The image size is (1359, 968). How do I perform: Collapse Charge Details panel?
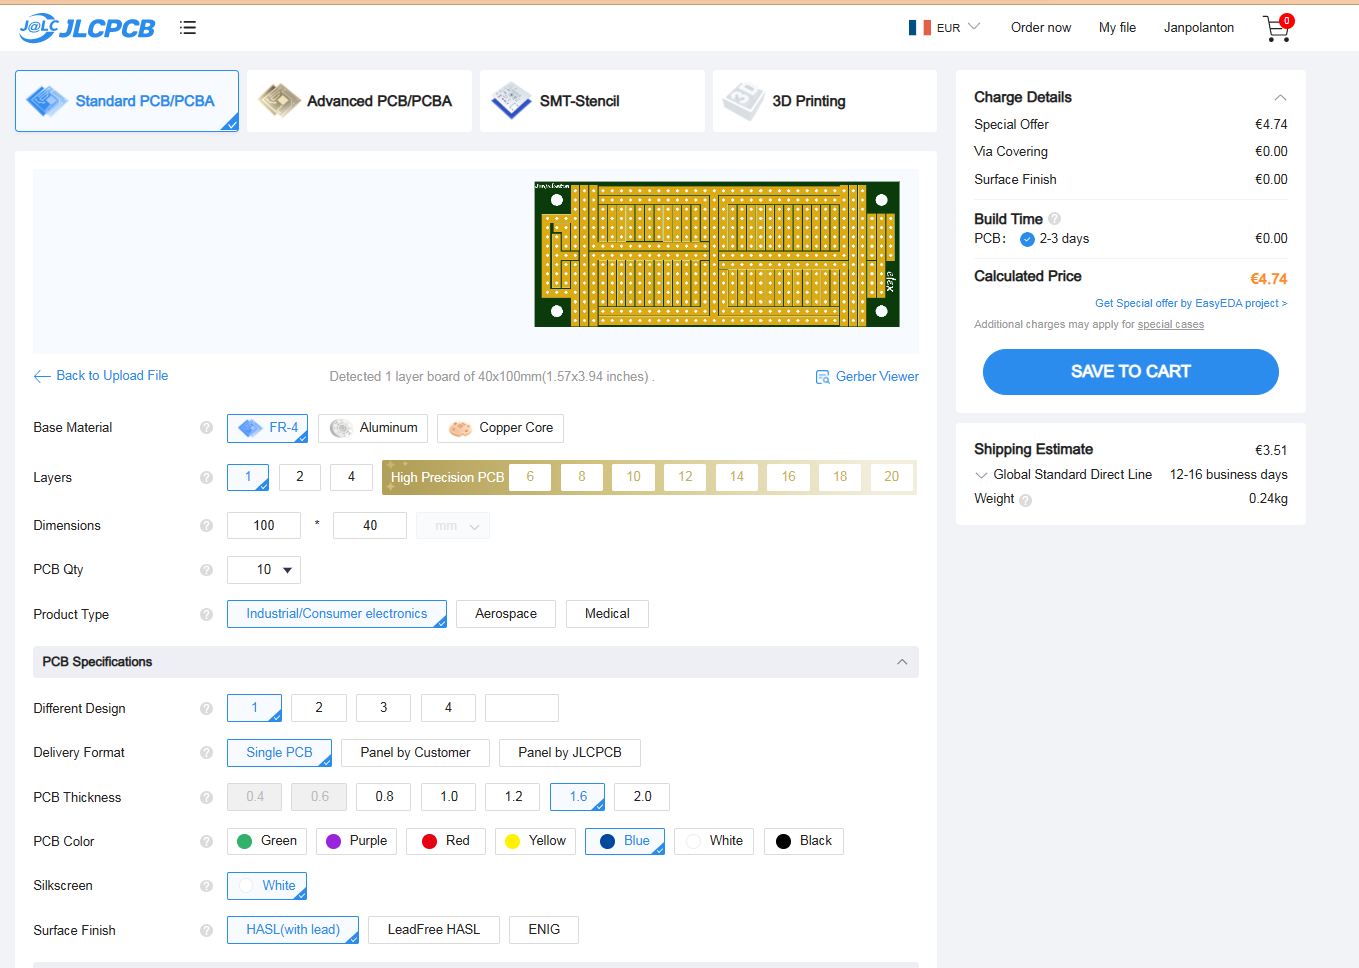pyautogui.click(x=1280, y=98)
